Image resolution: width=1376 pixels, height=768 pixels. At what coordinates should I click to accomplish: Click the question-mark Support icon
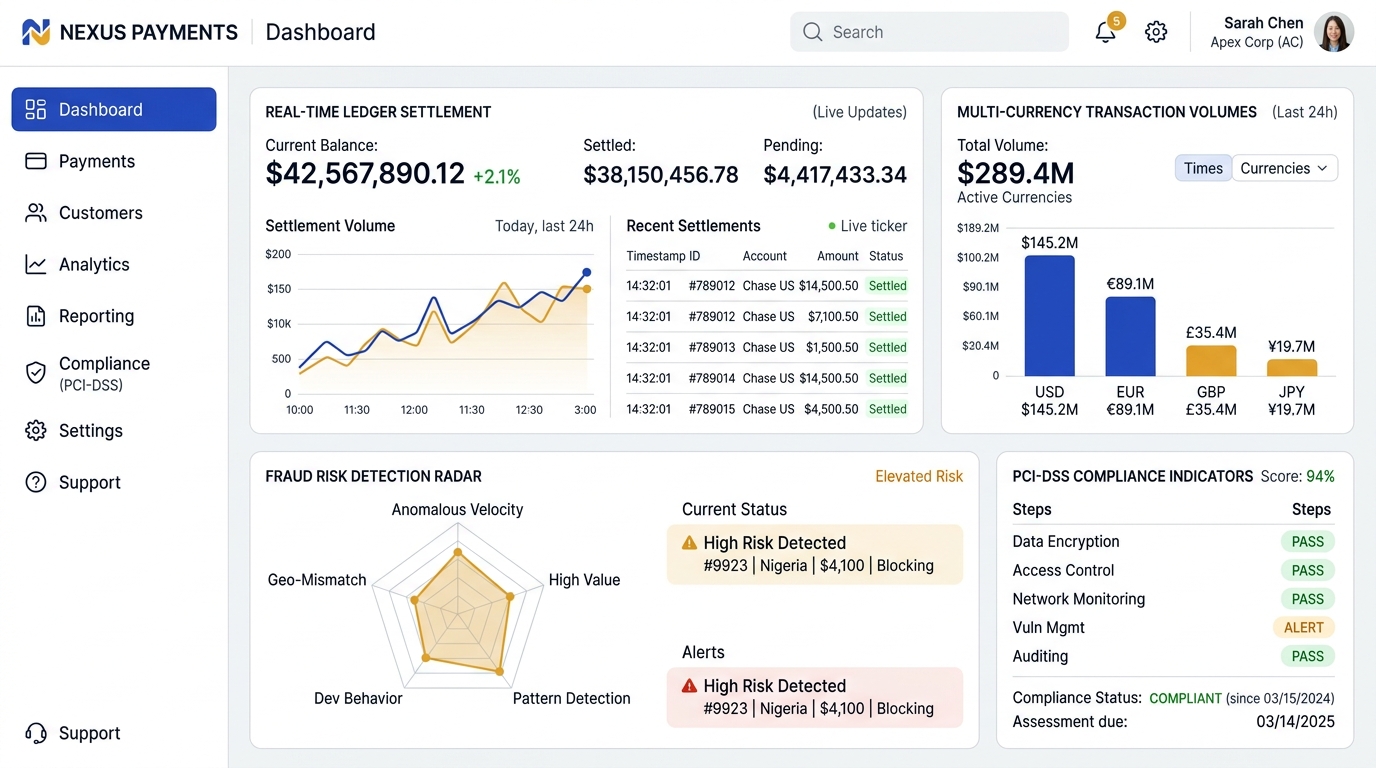tap(36, 482)
